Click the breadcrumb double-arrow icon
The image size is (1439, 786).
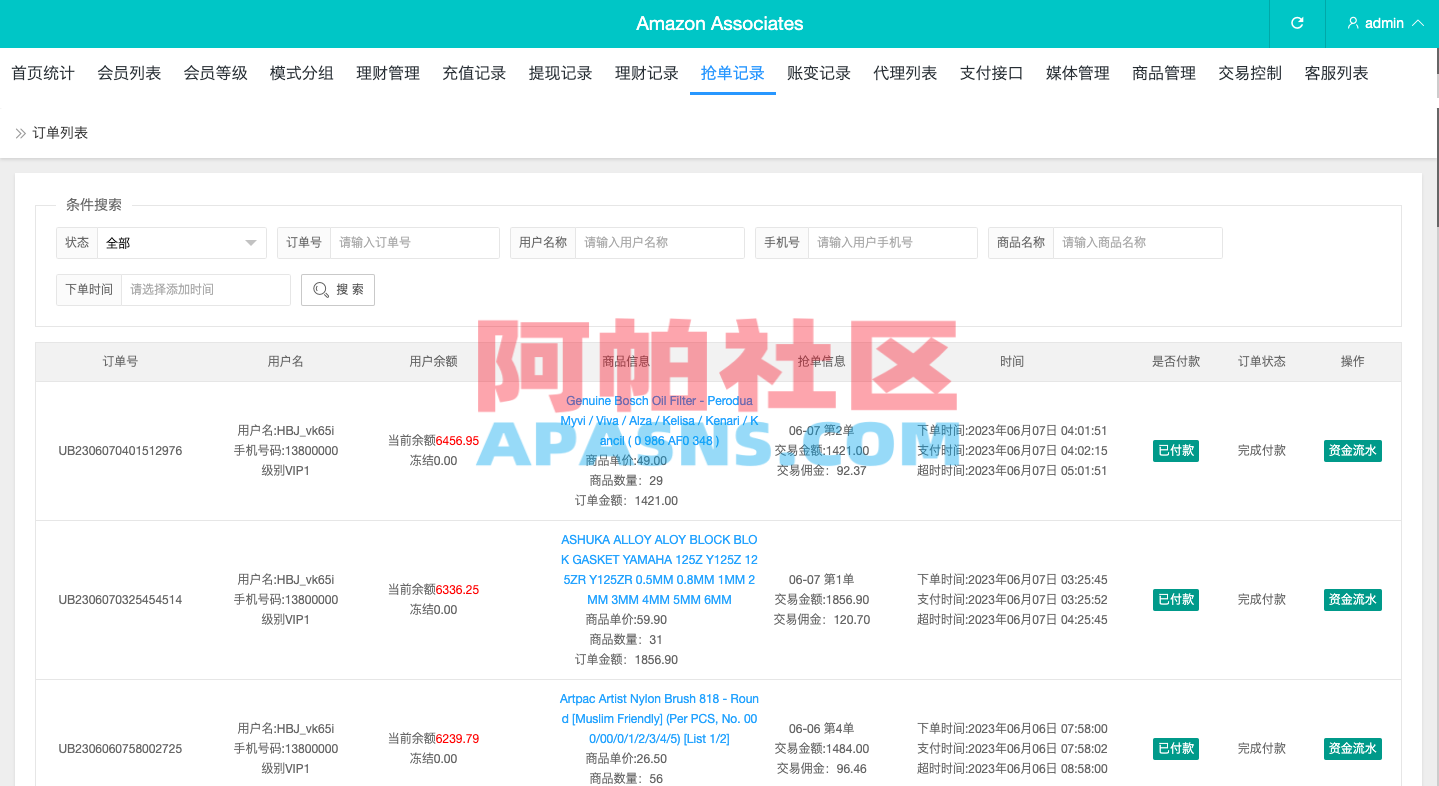(x=20, y=133)
